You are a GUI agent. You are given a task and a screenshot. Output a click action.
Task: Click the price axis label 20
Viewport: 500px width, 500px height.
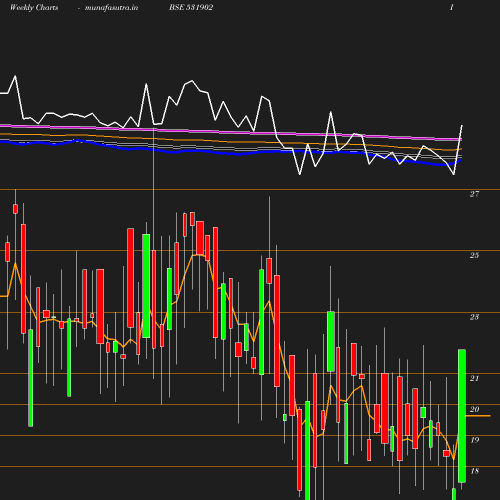(474, 409)
